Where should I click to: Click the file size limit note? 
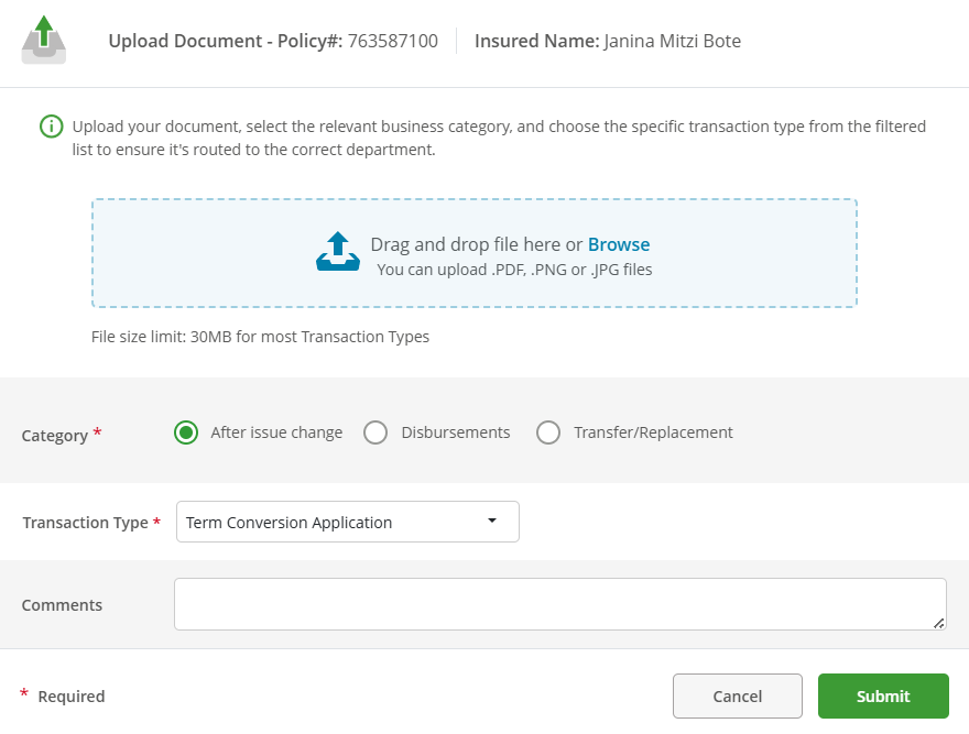coord(260,337)
